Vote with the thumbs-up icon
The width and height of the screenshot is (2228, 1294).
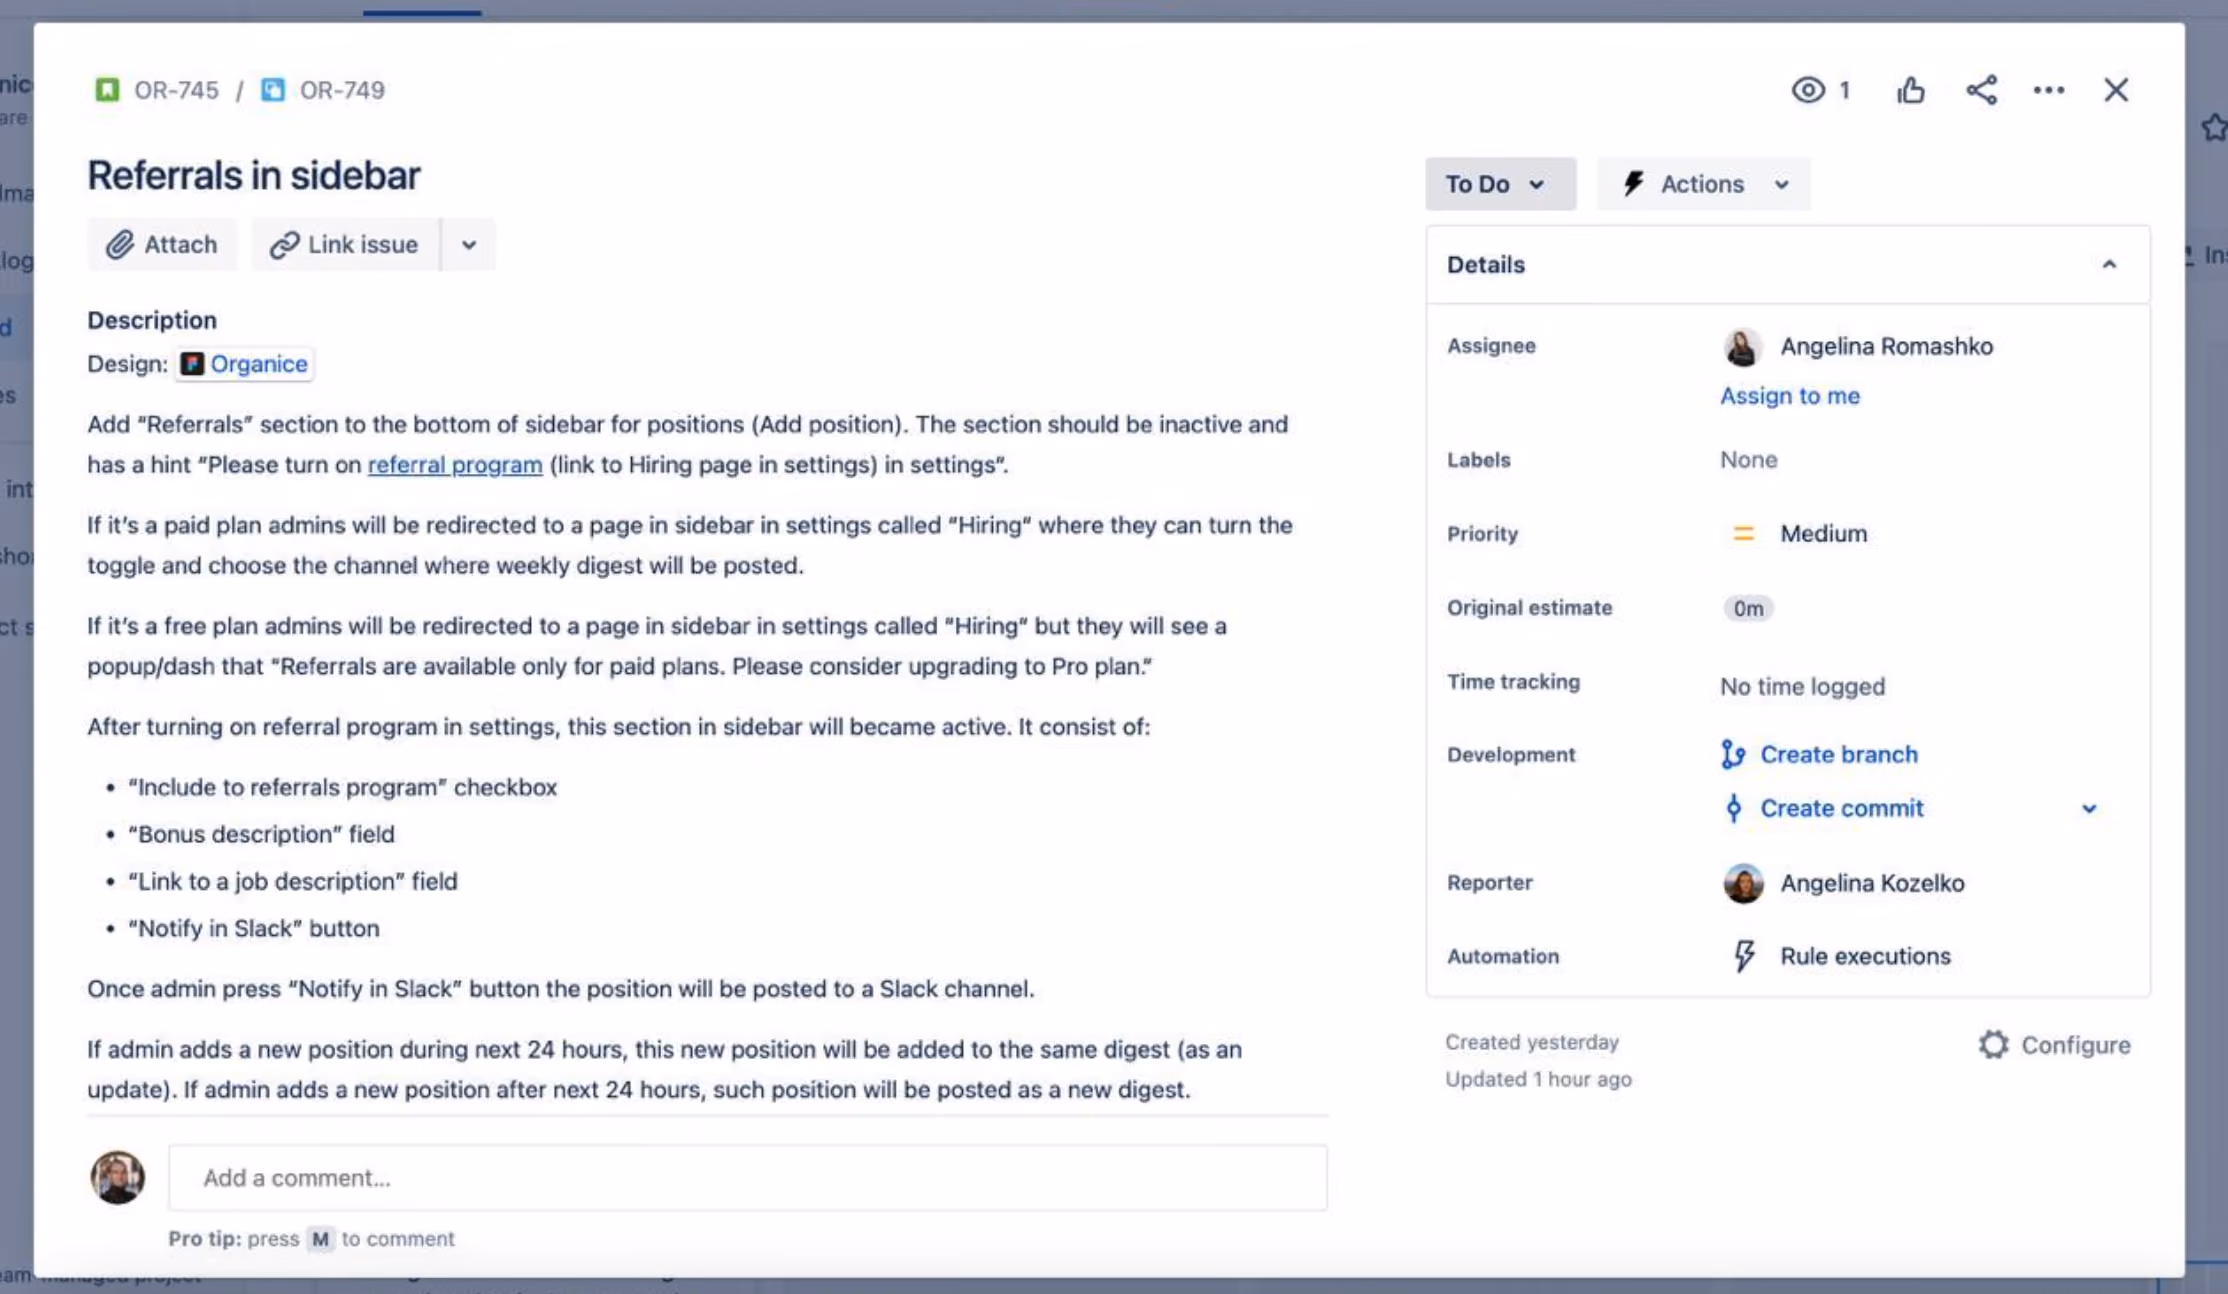[x=1910, y=90]
